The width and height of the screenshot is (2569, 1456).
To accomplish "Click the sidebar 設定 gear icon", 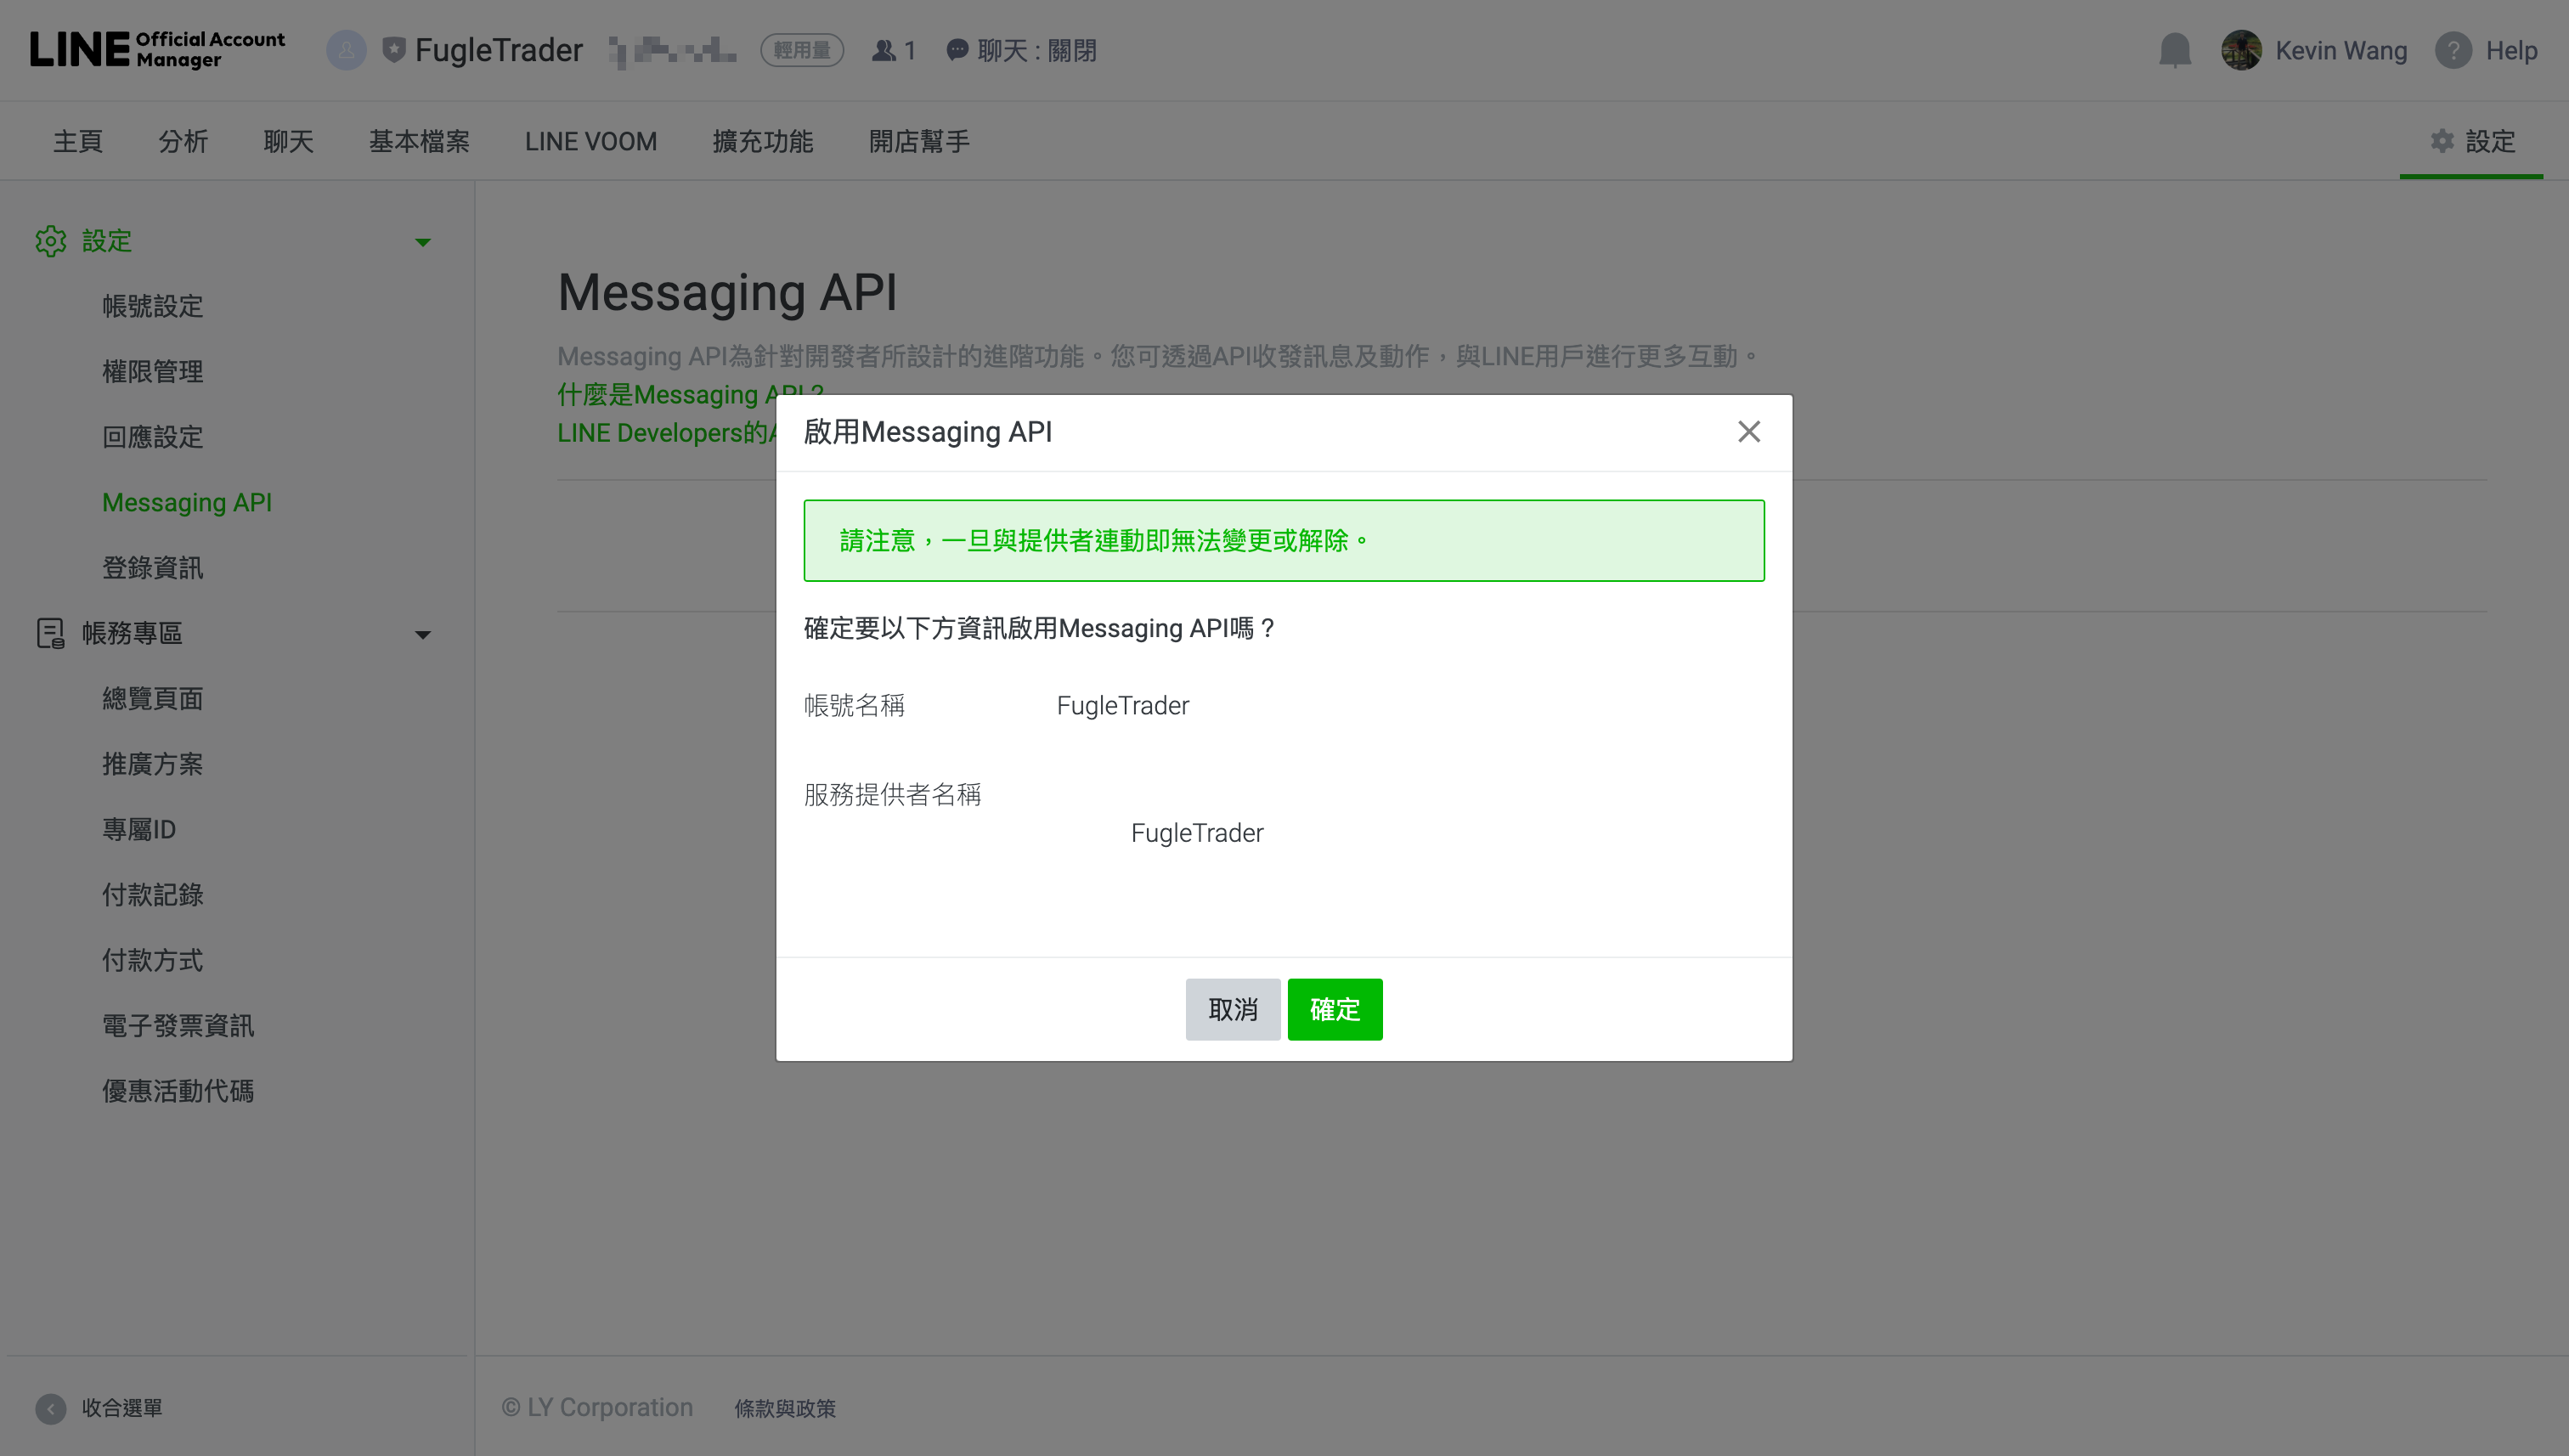I will pyautogui.click(x=50, y=241).
